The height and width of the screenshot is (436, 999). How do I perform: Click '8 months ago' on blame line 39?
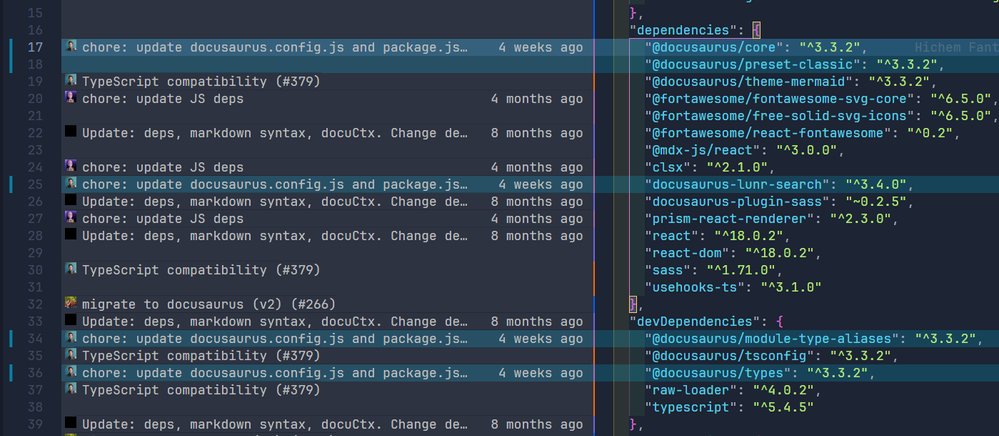click(x=536, y=424)
